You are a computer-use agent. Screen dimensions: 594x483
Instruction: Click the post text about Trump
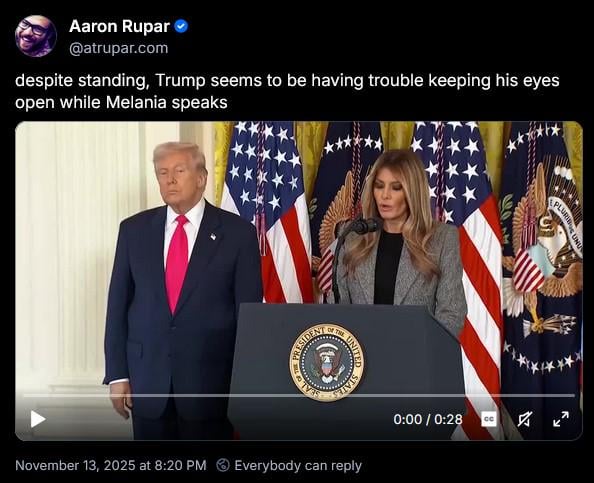pos(287,91)
